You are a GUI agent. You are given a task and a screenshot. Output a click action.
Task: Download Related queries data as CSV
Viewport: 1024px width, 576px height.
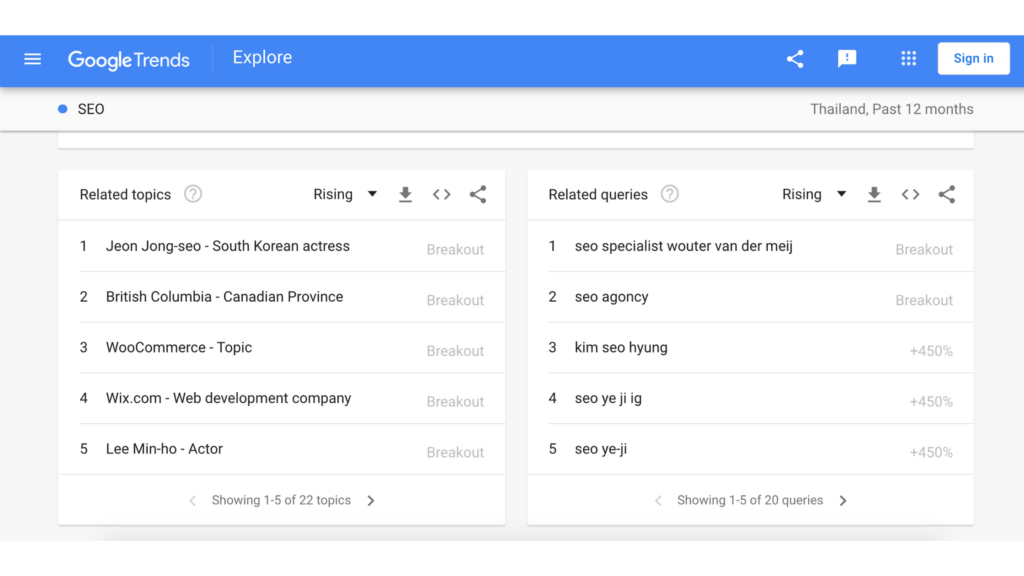[874, 195]
